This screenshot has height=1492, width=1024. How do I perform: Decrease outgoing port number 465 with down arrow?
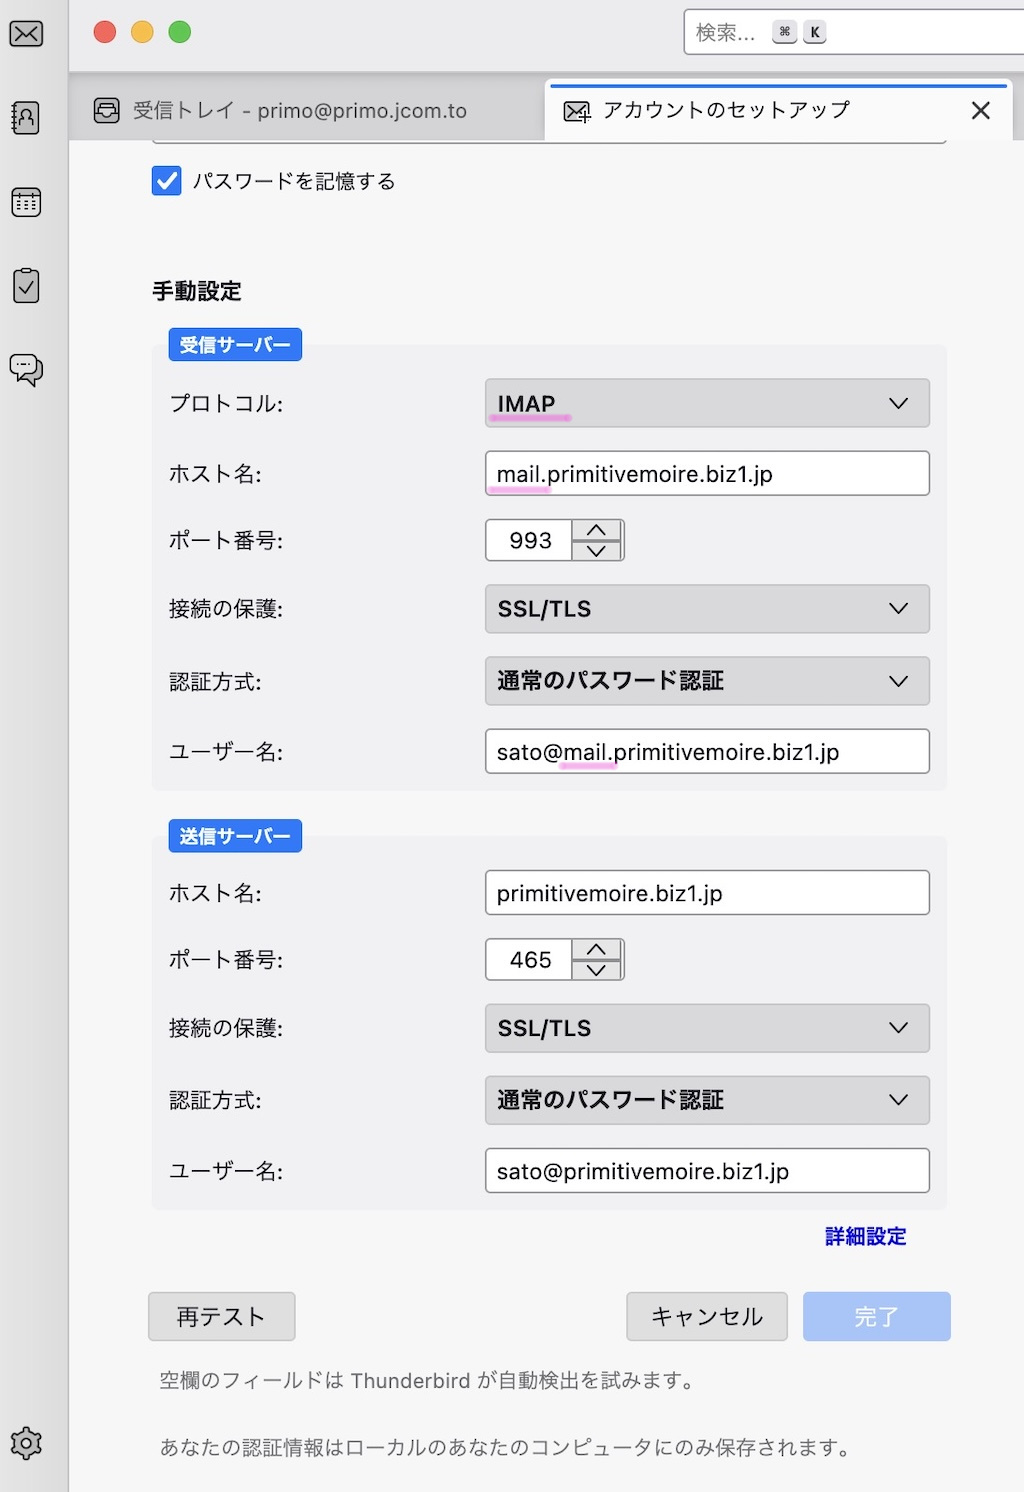(x=597, y=969)
